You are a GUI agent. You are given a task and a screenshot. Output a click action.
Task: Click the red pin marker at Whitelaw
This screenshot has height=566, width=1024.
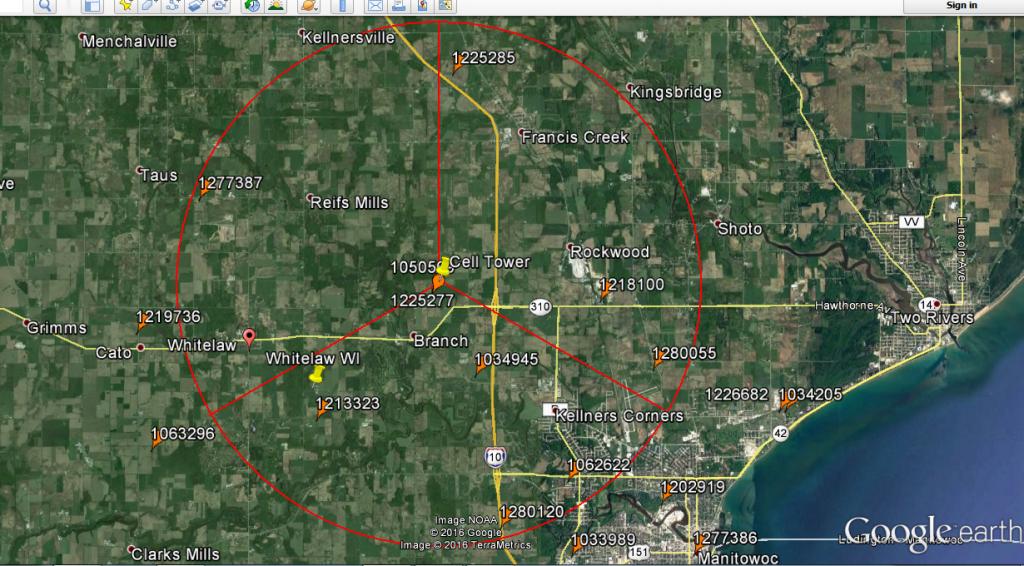click(x=250, y=338)
